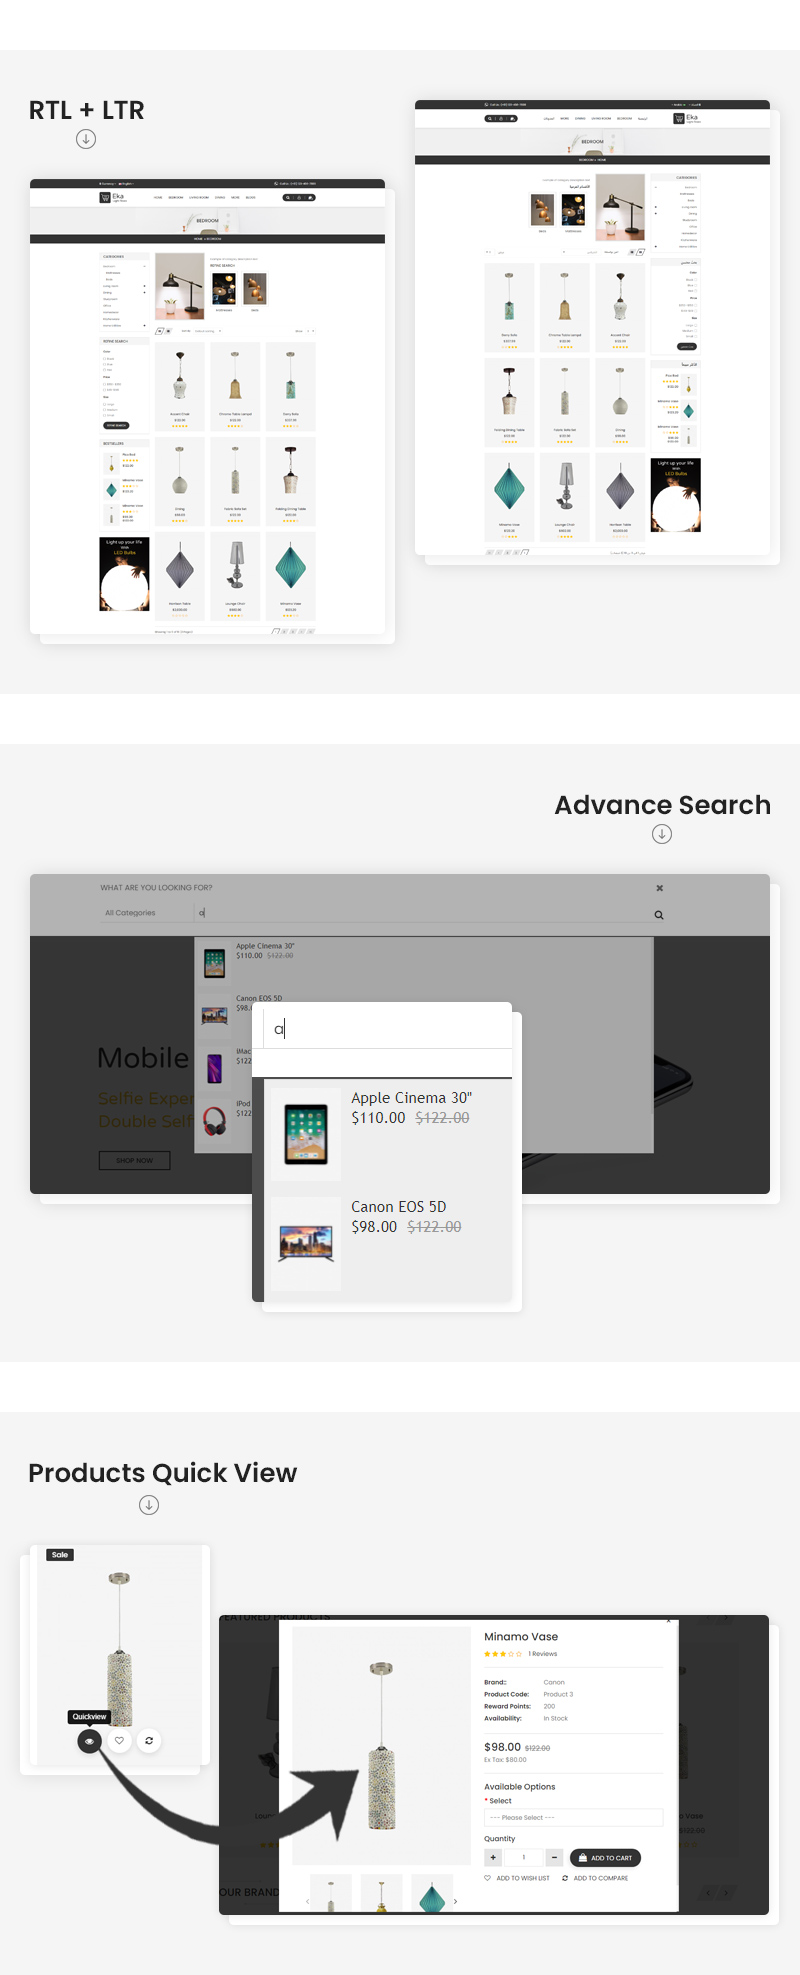Click down-arrow icon under RTL + LTR heading
The height and width of the screenshot is (1975, 800).
click(86, 139)
